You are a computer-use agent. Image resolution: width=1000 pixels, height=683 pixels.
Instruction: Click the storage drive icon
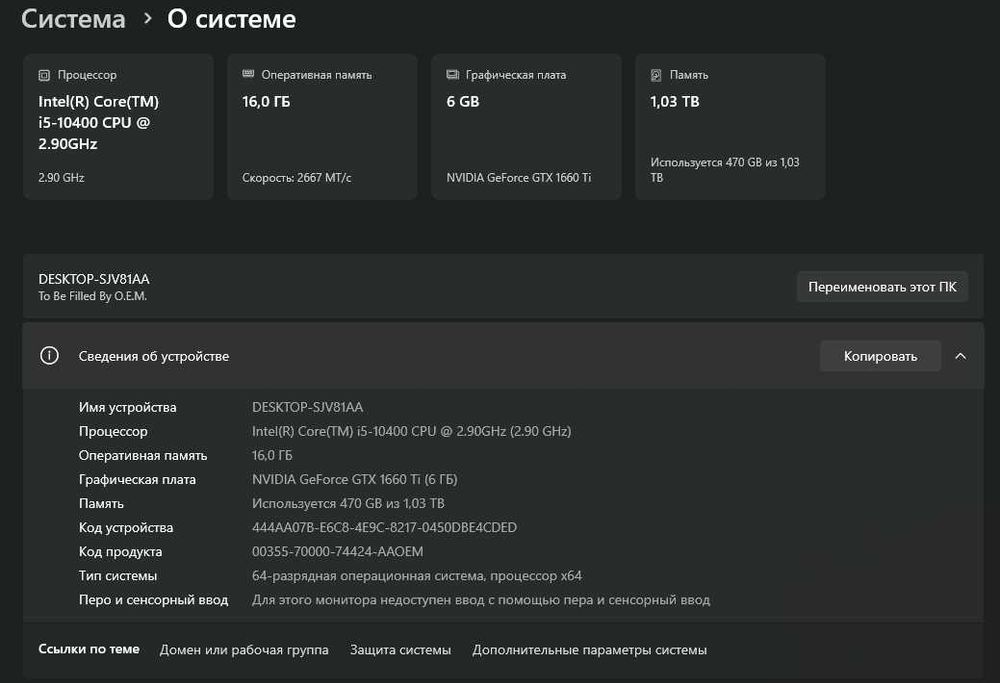pos(656,75)
